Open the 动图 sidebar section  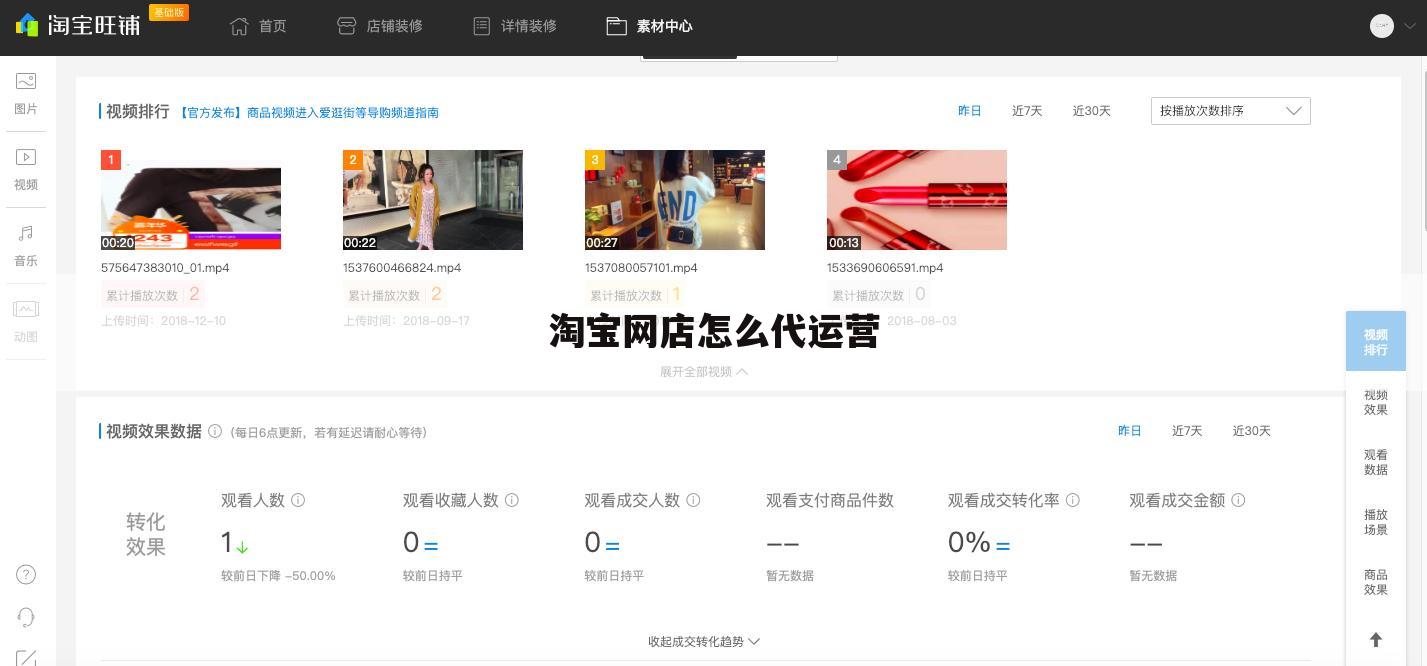[x=26, y=322]
